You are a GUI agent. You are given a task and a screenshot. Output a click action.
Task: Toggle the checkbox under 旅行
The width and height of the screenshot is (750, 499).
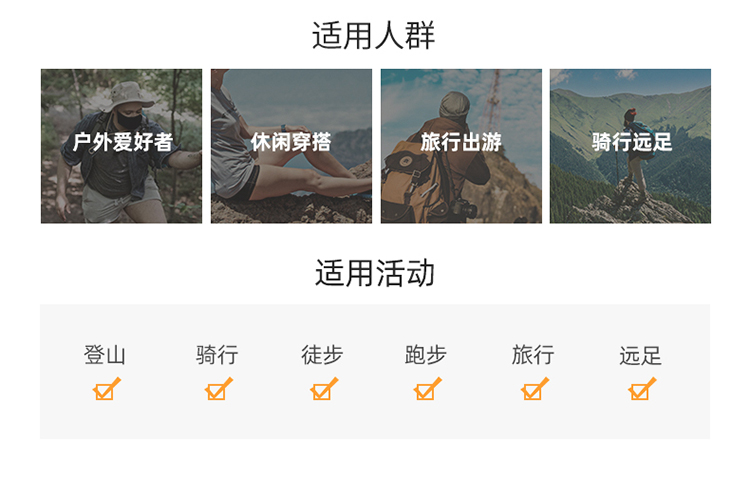click(534, 389)
